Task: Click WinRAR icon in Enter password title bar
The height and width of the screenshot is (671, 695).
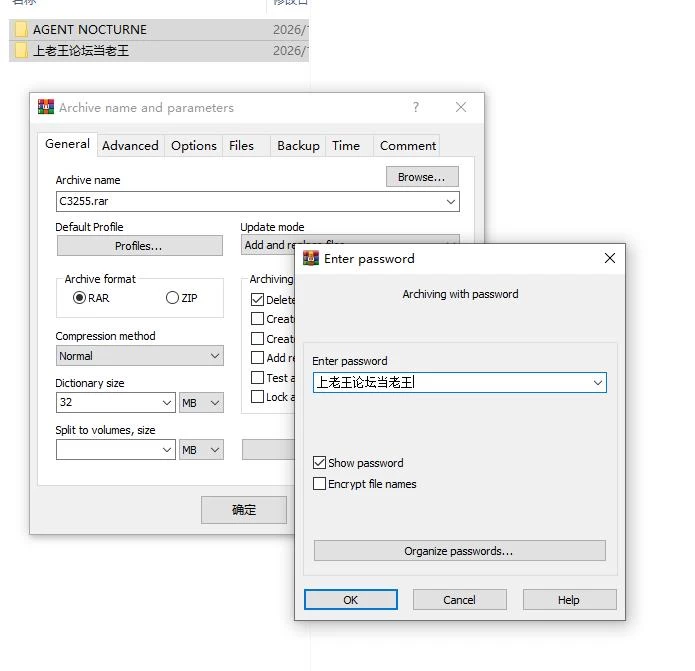Action: (311, 258)
